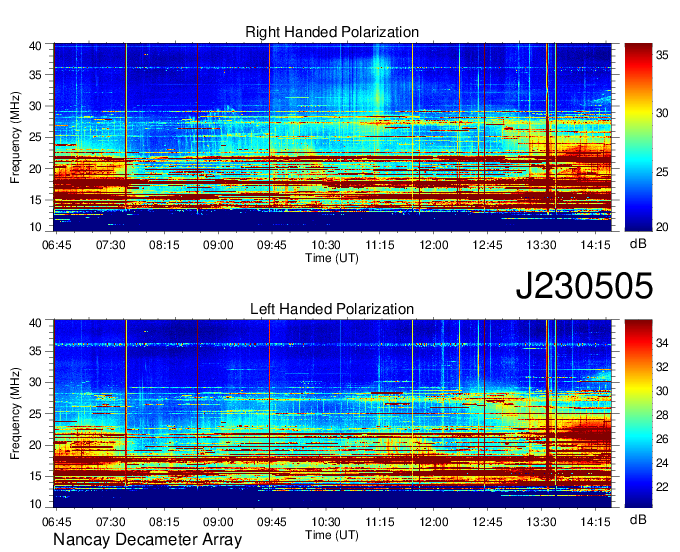
Task: Click the "Left Handed Polarization" plot title
Action: 332,309
